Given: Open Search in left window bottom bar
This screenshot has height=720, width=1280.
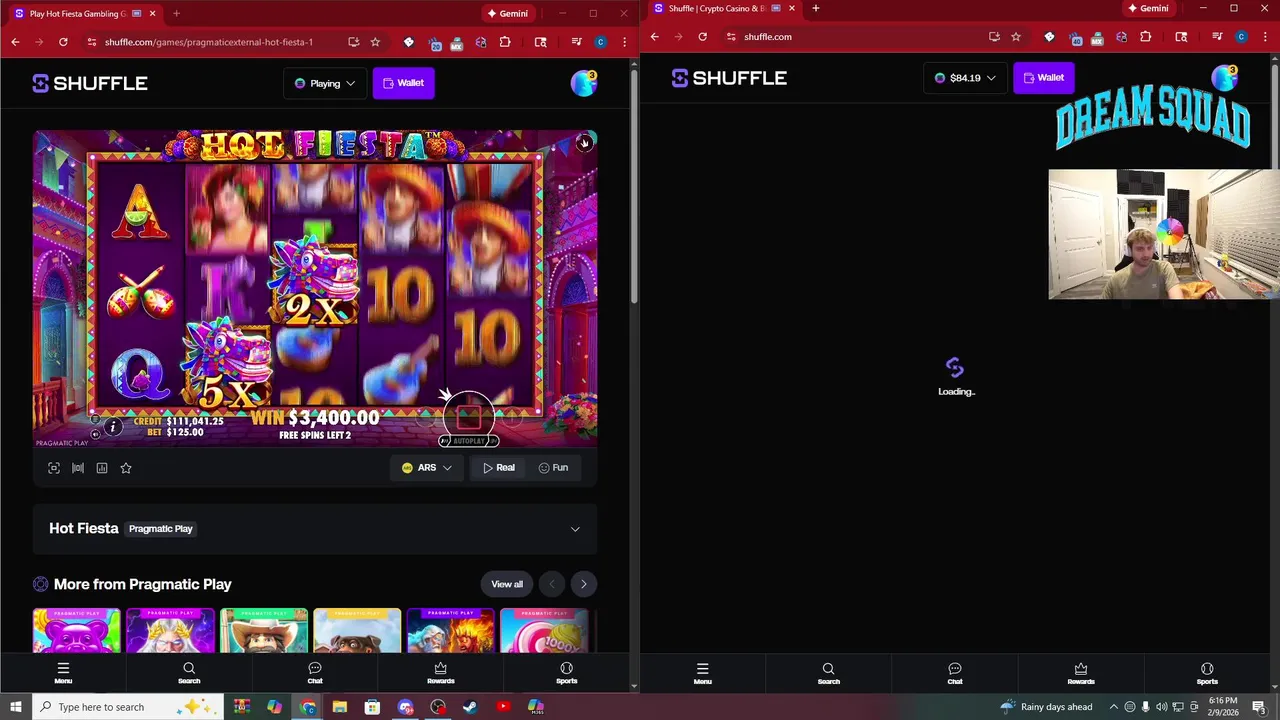Looking at the screenshot, I should tap(189, 673).
